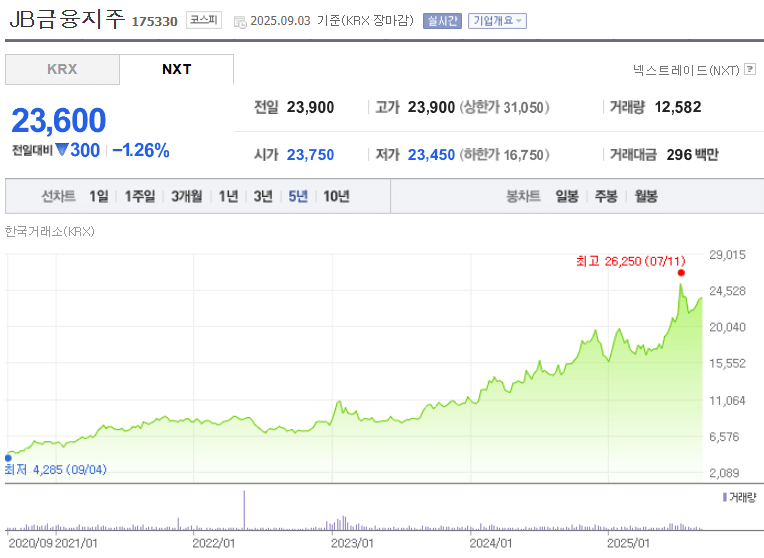Switch to 월봉 candlestick chart
This screenshot has height=558, width=764.
(x=646, y=196)
